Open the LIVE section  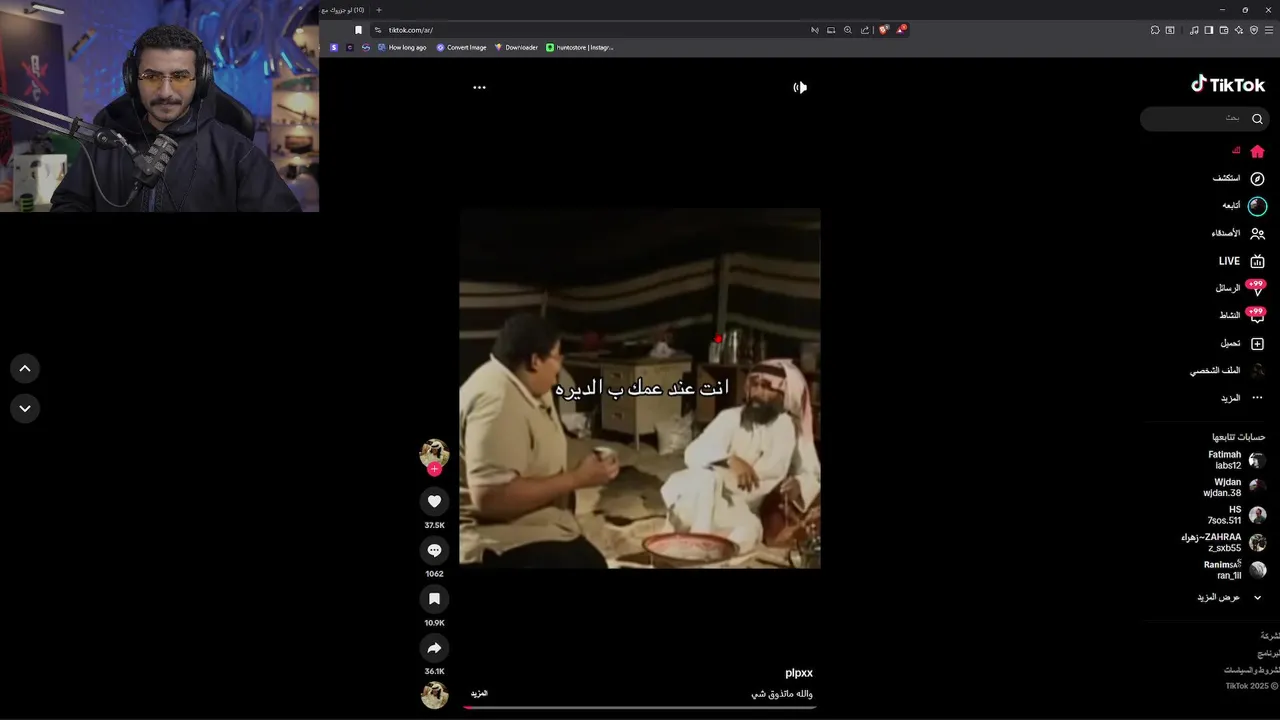1241,261
